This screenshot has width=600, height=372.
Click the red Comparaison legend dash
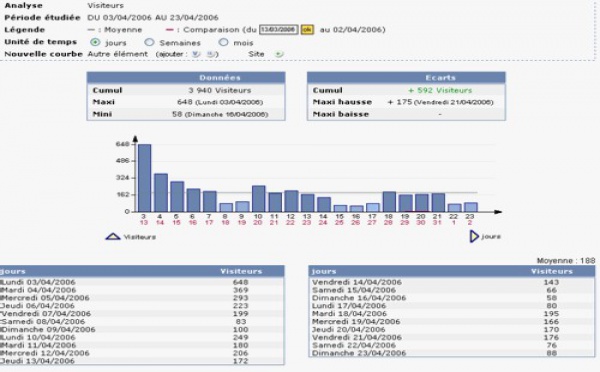[x=170, y=29]
